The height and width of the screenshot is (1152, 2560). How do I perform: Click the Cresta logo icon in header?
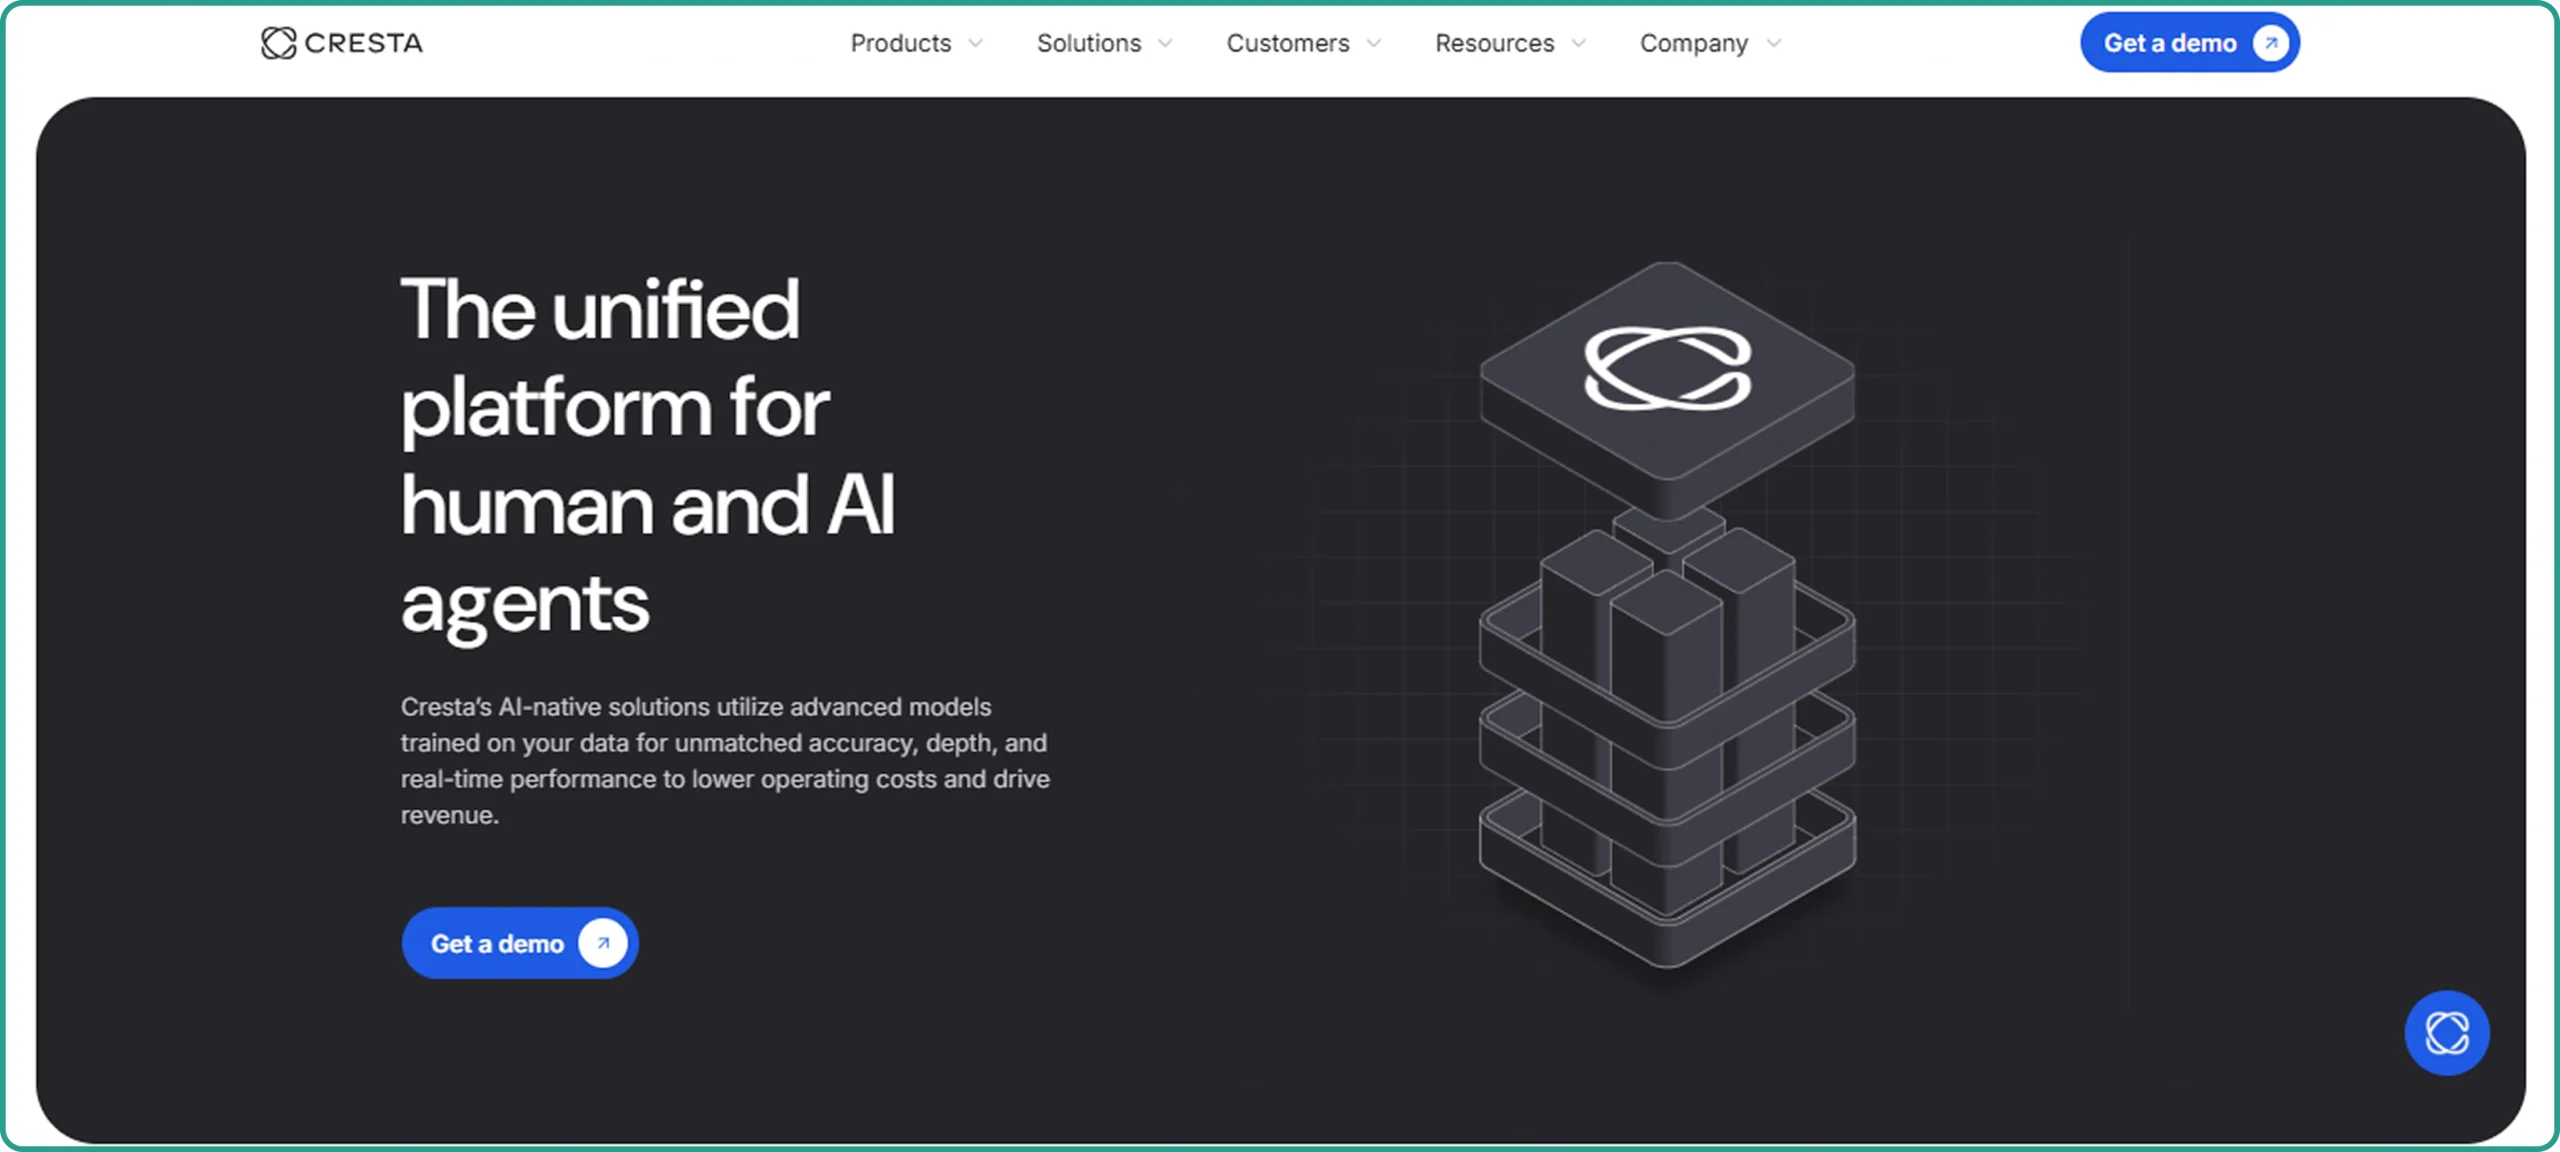coord(279,43)
